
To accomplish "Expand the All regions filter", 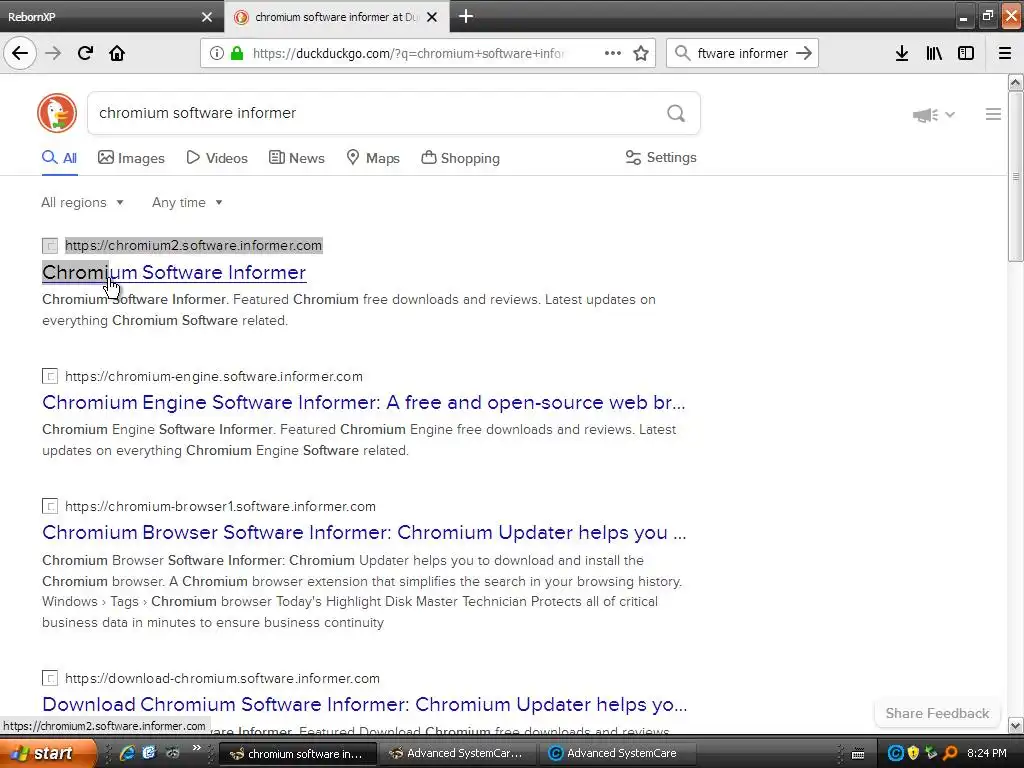I will [82, 202].
